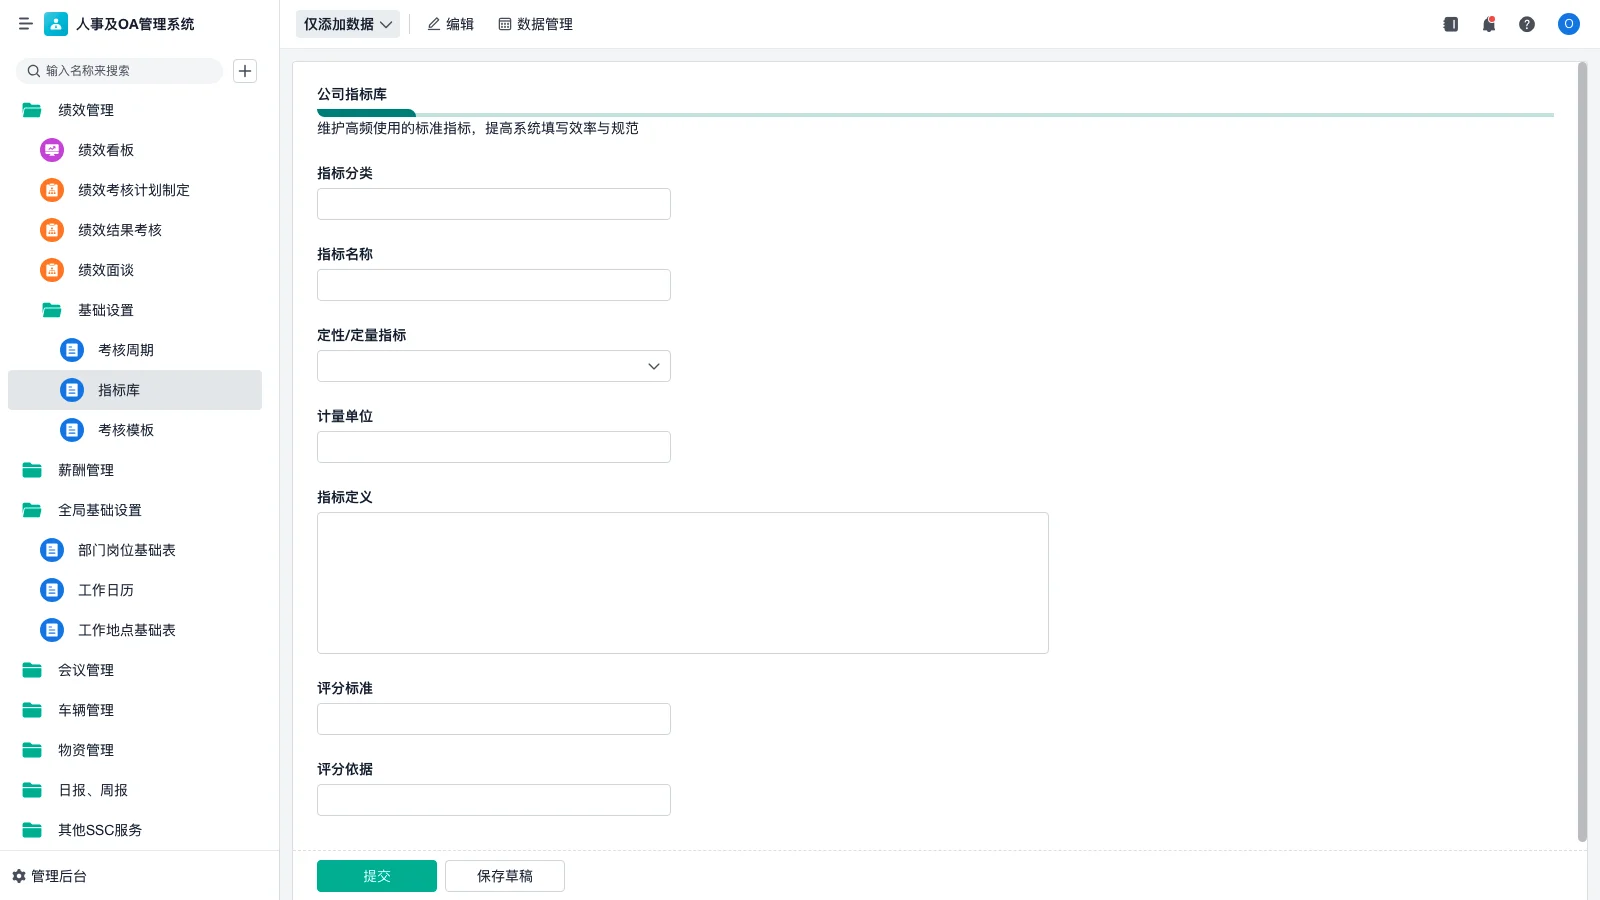Open the address book icon in header
1600x900 pixels.
pyautogui.click(x=1450, y=24)
